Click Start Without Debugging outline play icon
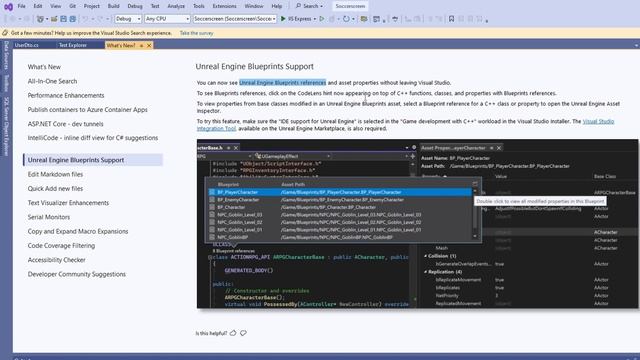This screenshot has height=360, width=640. pos(322,19)
